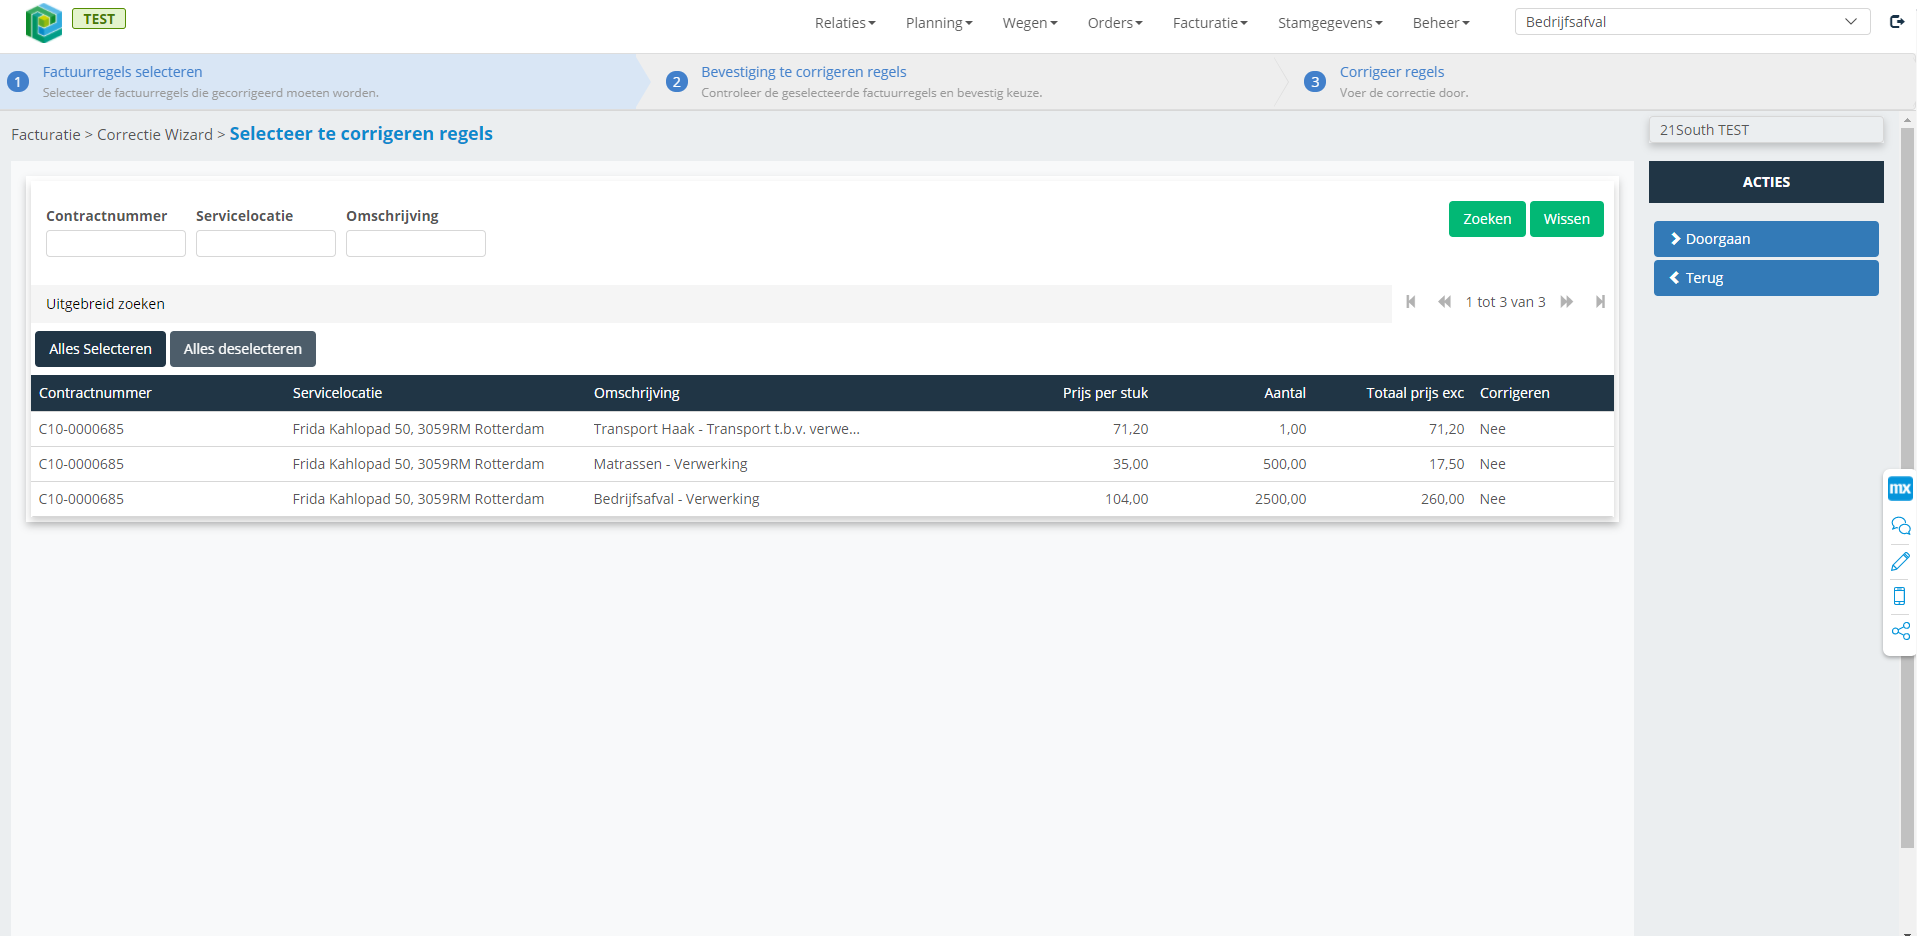1917x936 pixels.
Task: Click the Doorgaan action button
Action: click(x=1766, y=239)
